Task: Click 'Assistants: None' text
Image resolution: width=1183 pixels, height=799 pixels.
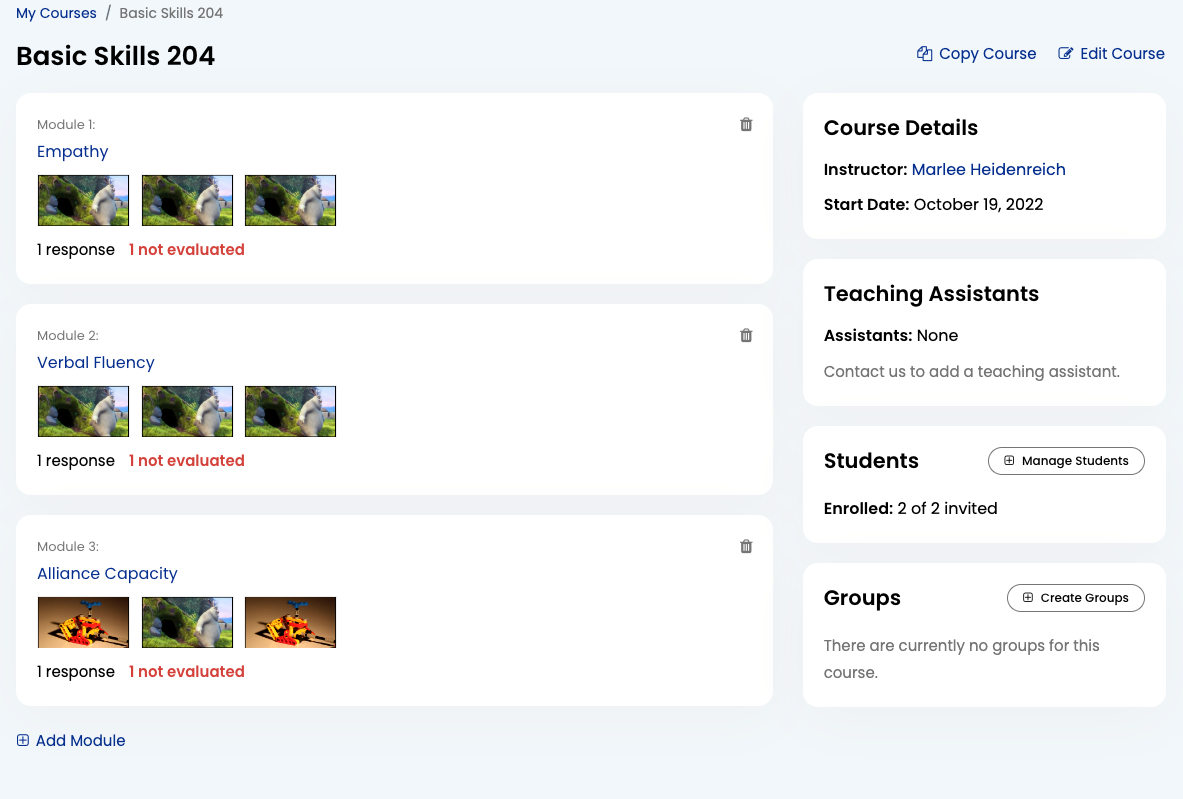Action: 891,335
